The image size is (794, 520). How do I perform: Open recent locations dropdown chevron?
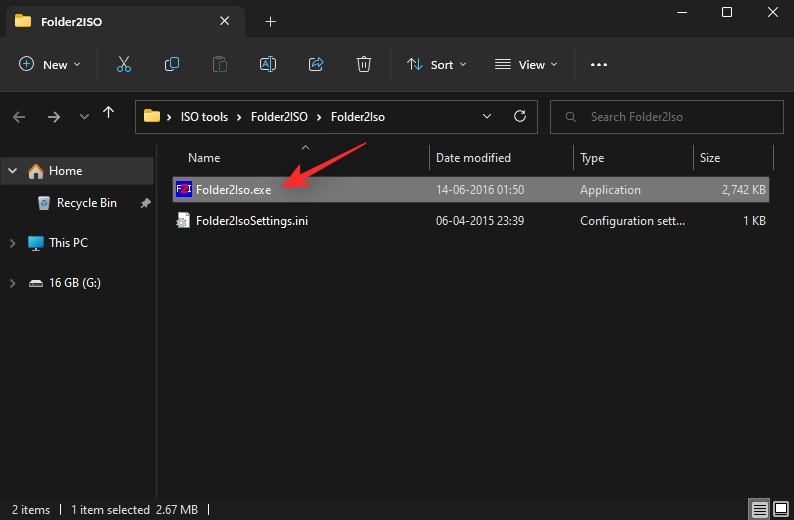(x=84, y=117)
